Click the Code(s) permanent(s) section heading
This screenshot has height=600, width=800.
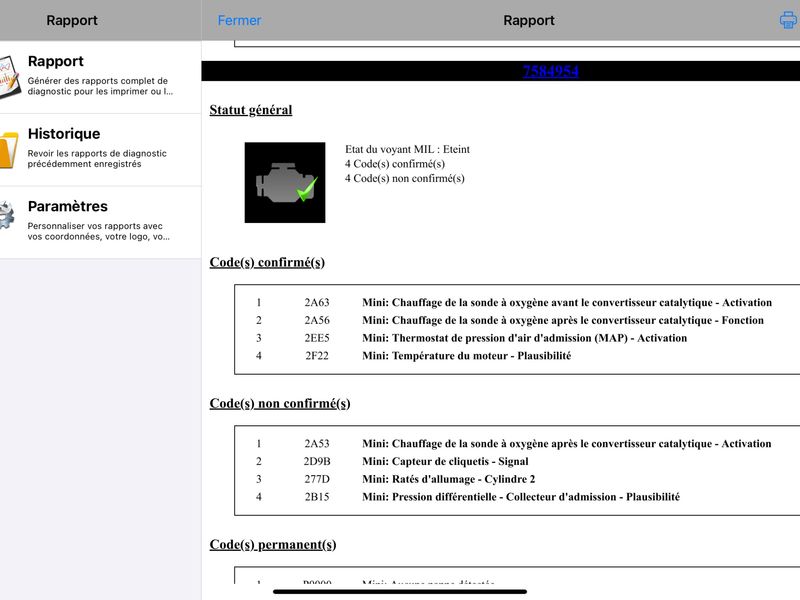(x=272, y=545)
